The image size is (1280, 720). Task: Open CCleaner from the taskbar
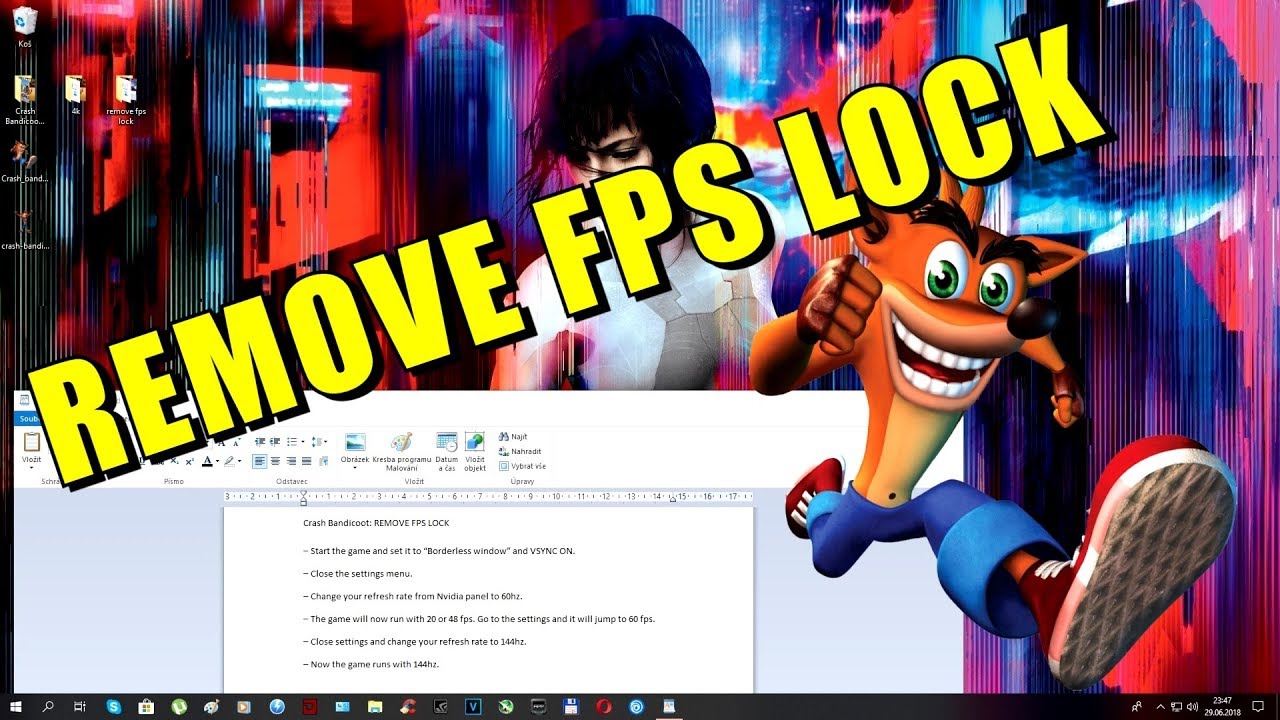tap(407, 707)
